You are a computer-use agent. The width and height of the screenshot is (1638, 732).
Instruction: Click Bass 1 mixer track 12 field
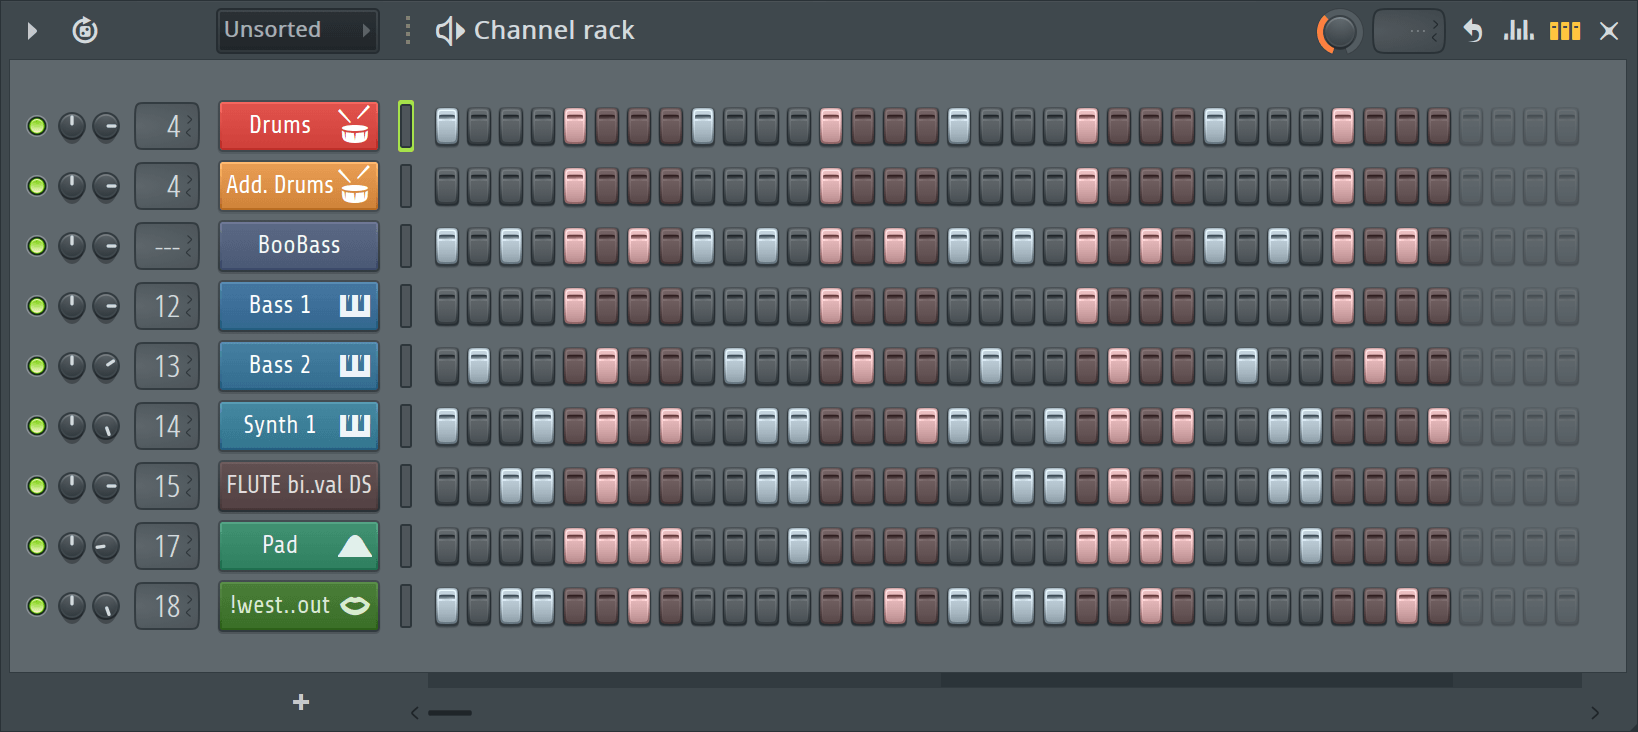pos(167,306)
